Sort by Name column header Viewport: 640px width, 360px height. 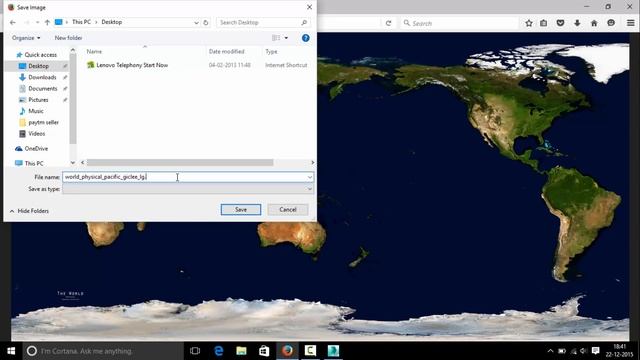[94, 51]
